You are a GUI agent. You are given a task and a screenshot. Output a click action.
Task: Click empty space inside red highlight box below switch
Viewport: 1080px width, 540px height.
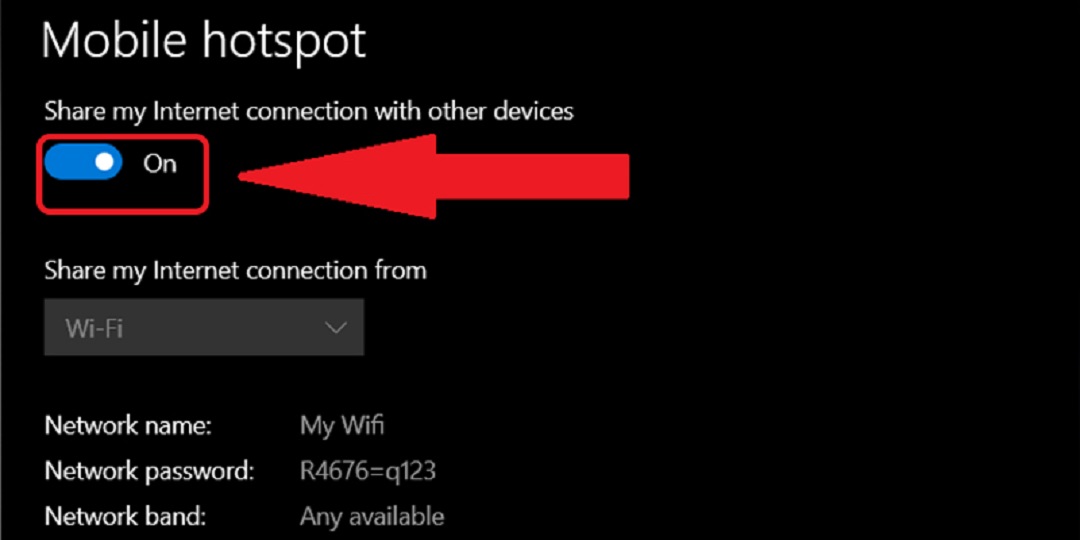pos(123,194)
